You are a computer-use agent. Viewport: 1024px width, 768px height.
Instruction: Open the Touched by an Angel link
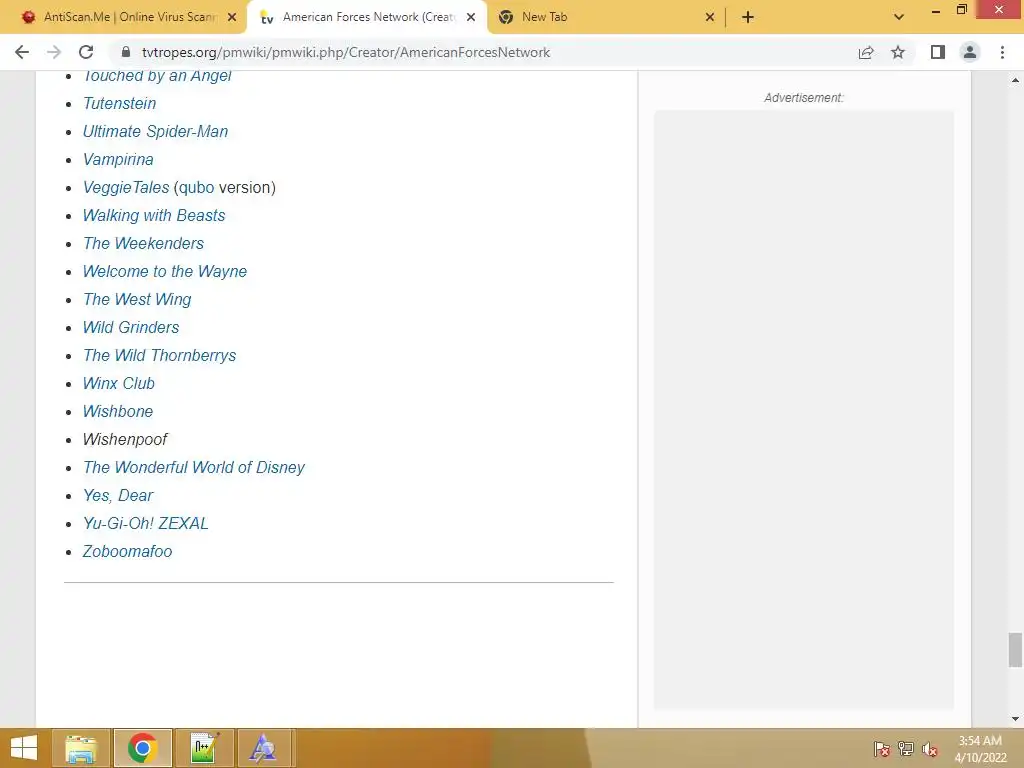coord(157,76)
